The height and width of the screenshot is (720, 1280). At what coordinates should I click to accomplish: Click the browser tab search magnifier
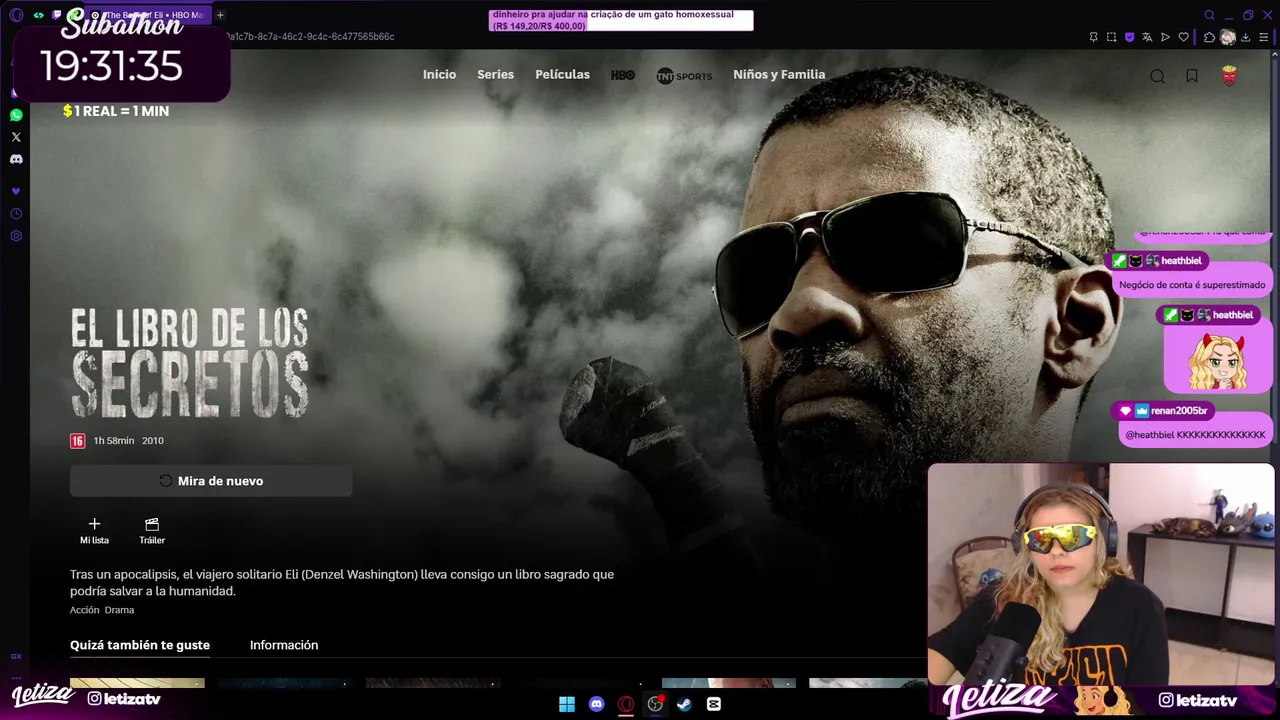tap(1209, 15)
